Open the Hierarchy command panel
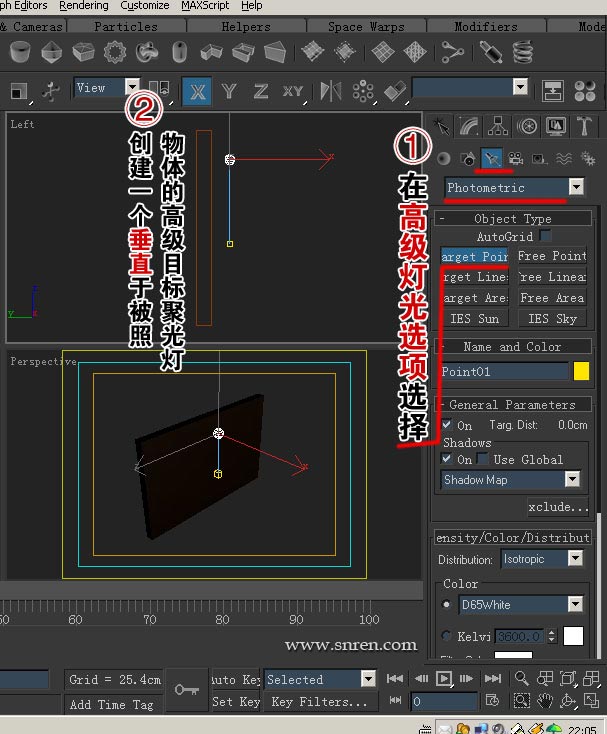This screenshot has width=607, height=734. tap(498, 126)
